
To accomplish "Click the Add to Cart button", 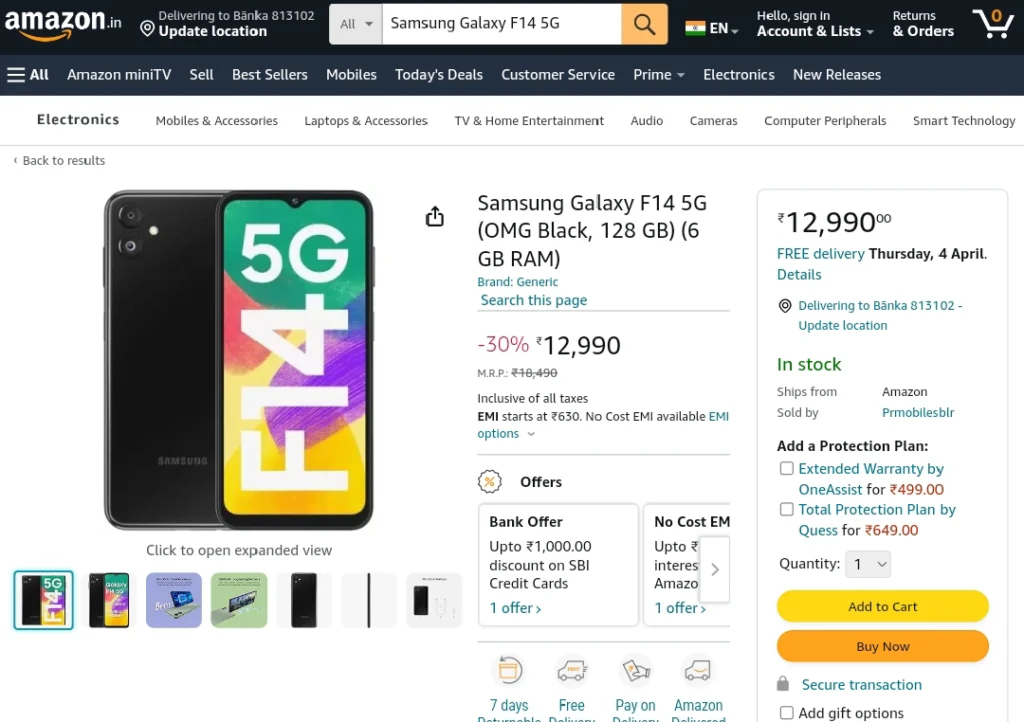I will coord(882,606).
